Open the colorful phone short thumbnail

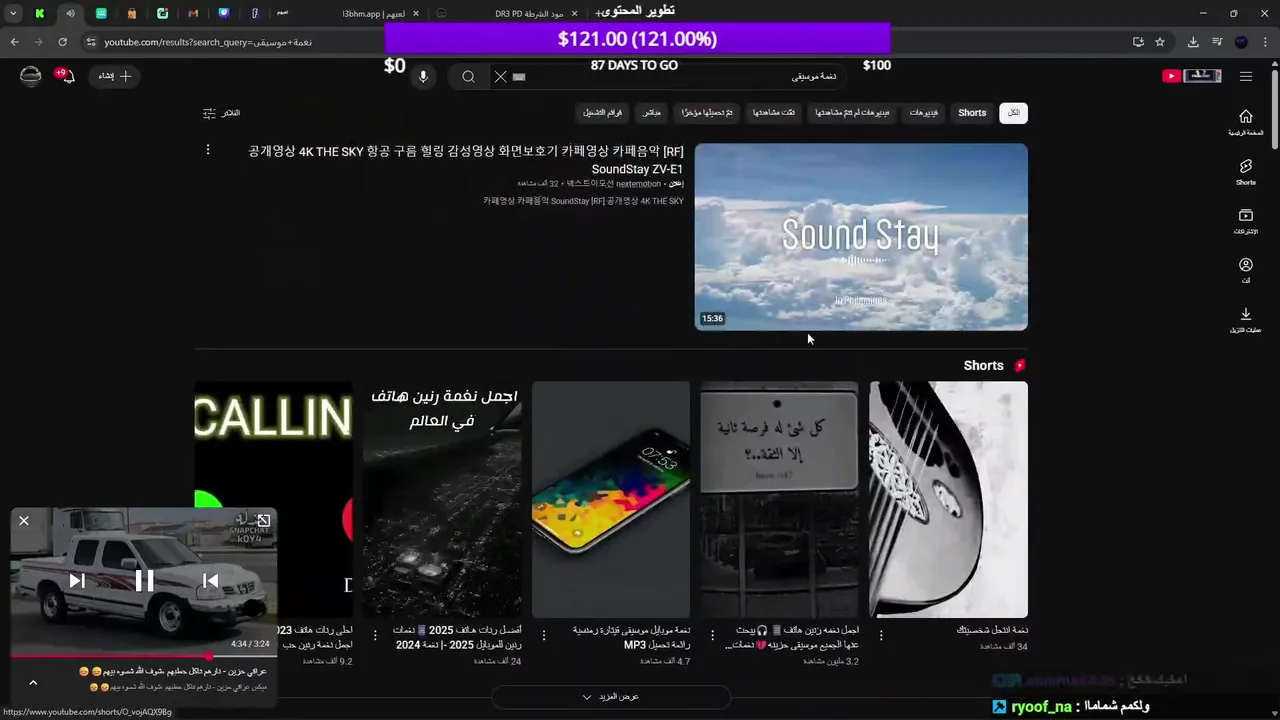[x=611, y=499]
